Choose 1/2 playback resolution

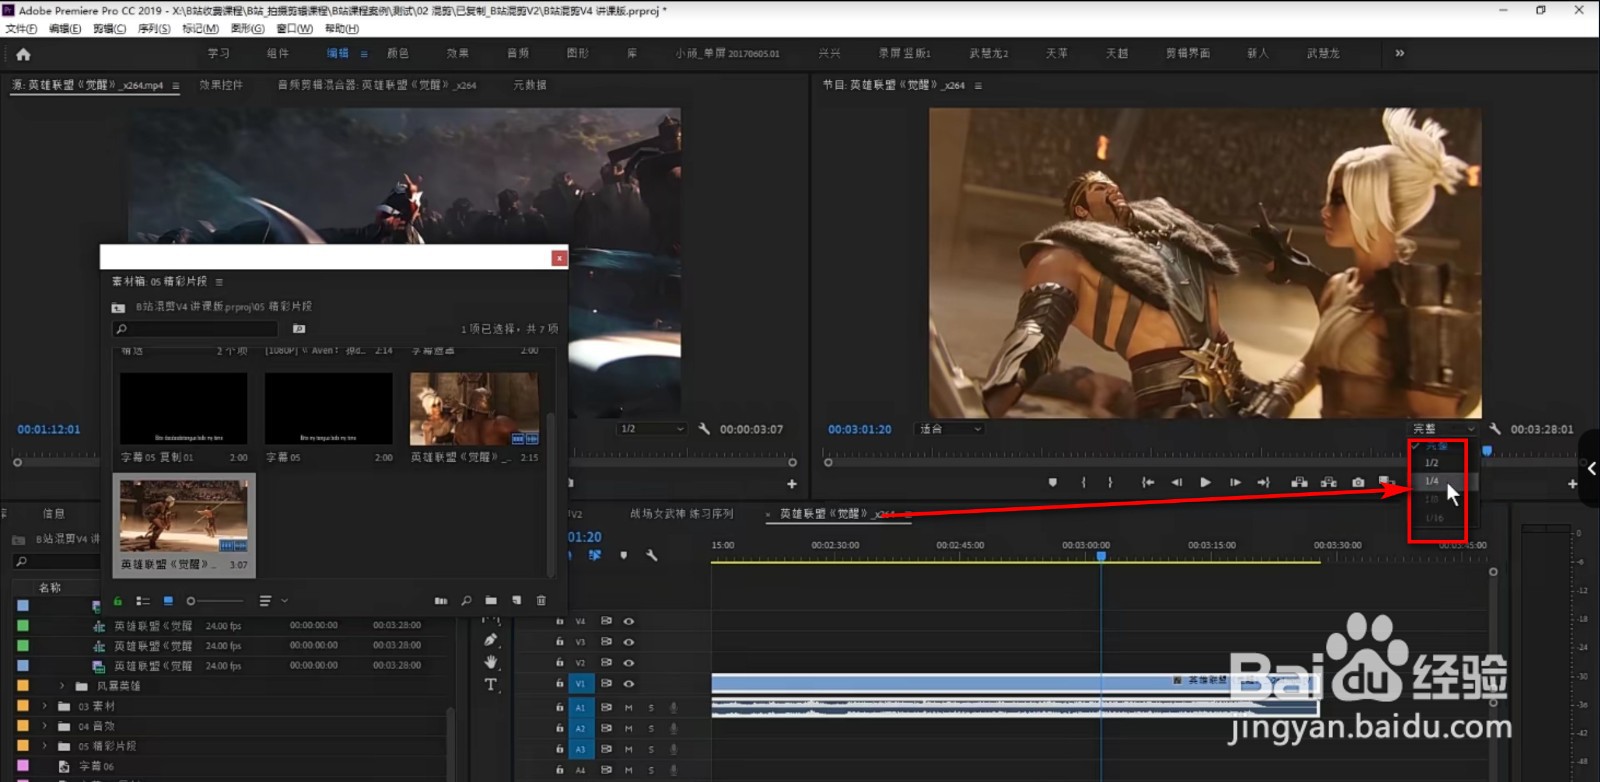point(1432,463)
